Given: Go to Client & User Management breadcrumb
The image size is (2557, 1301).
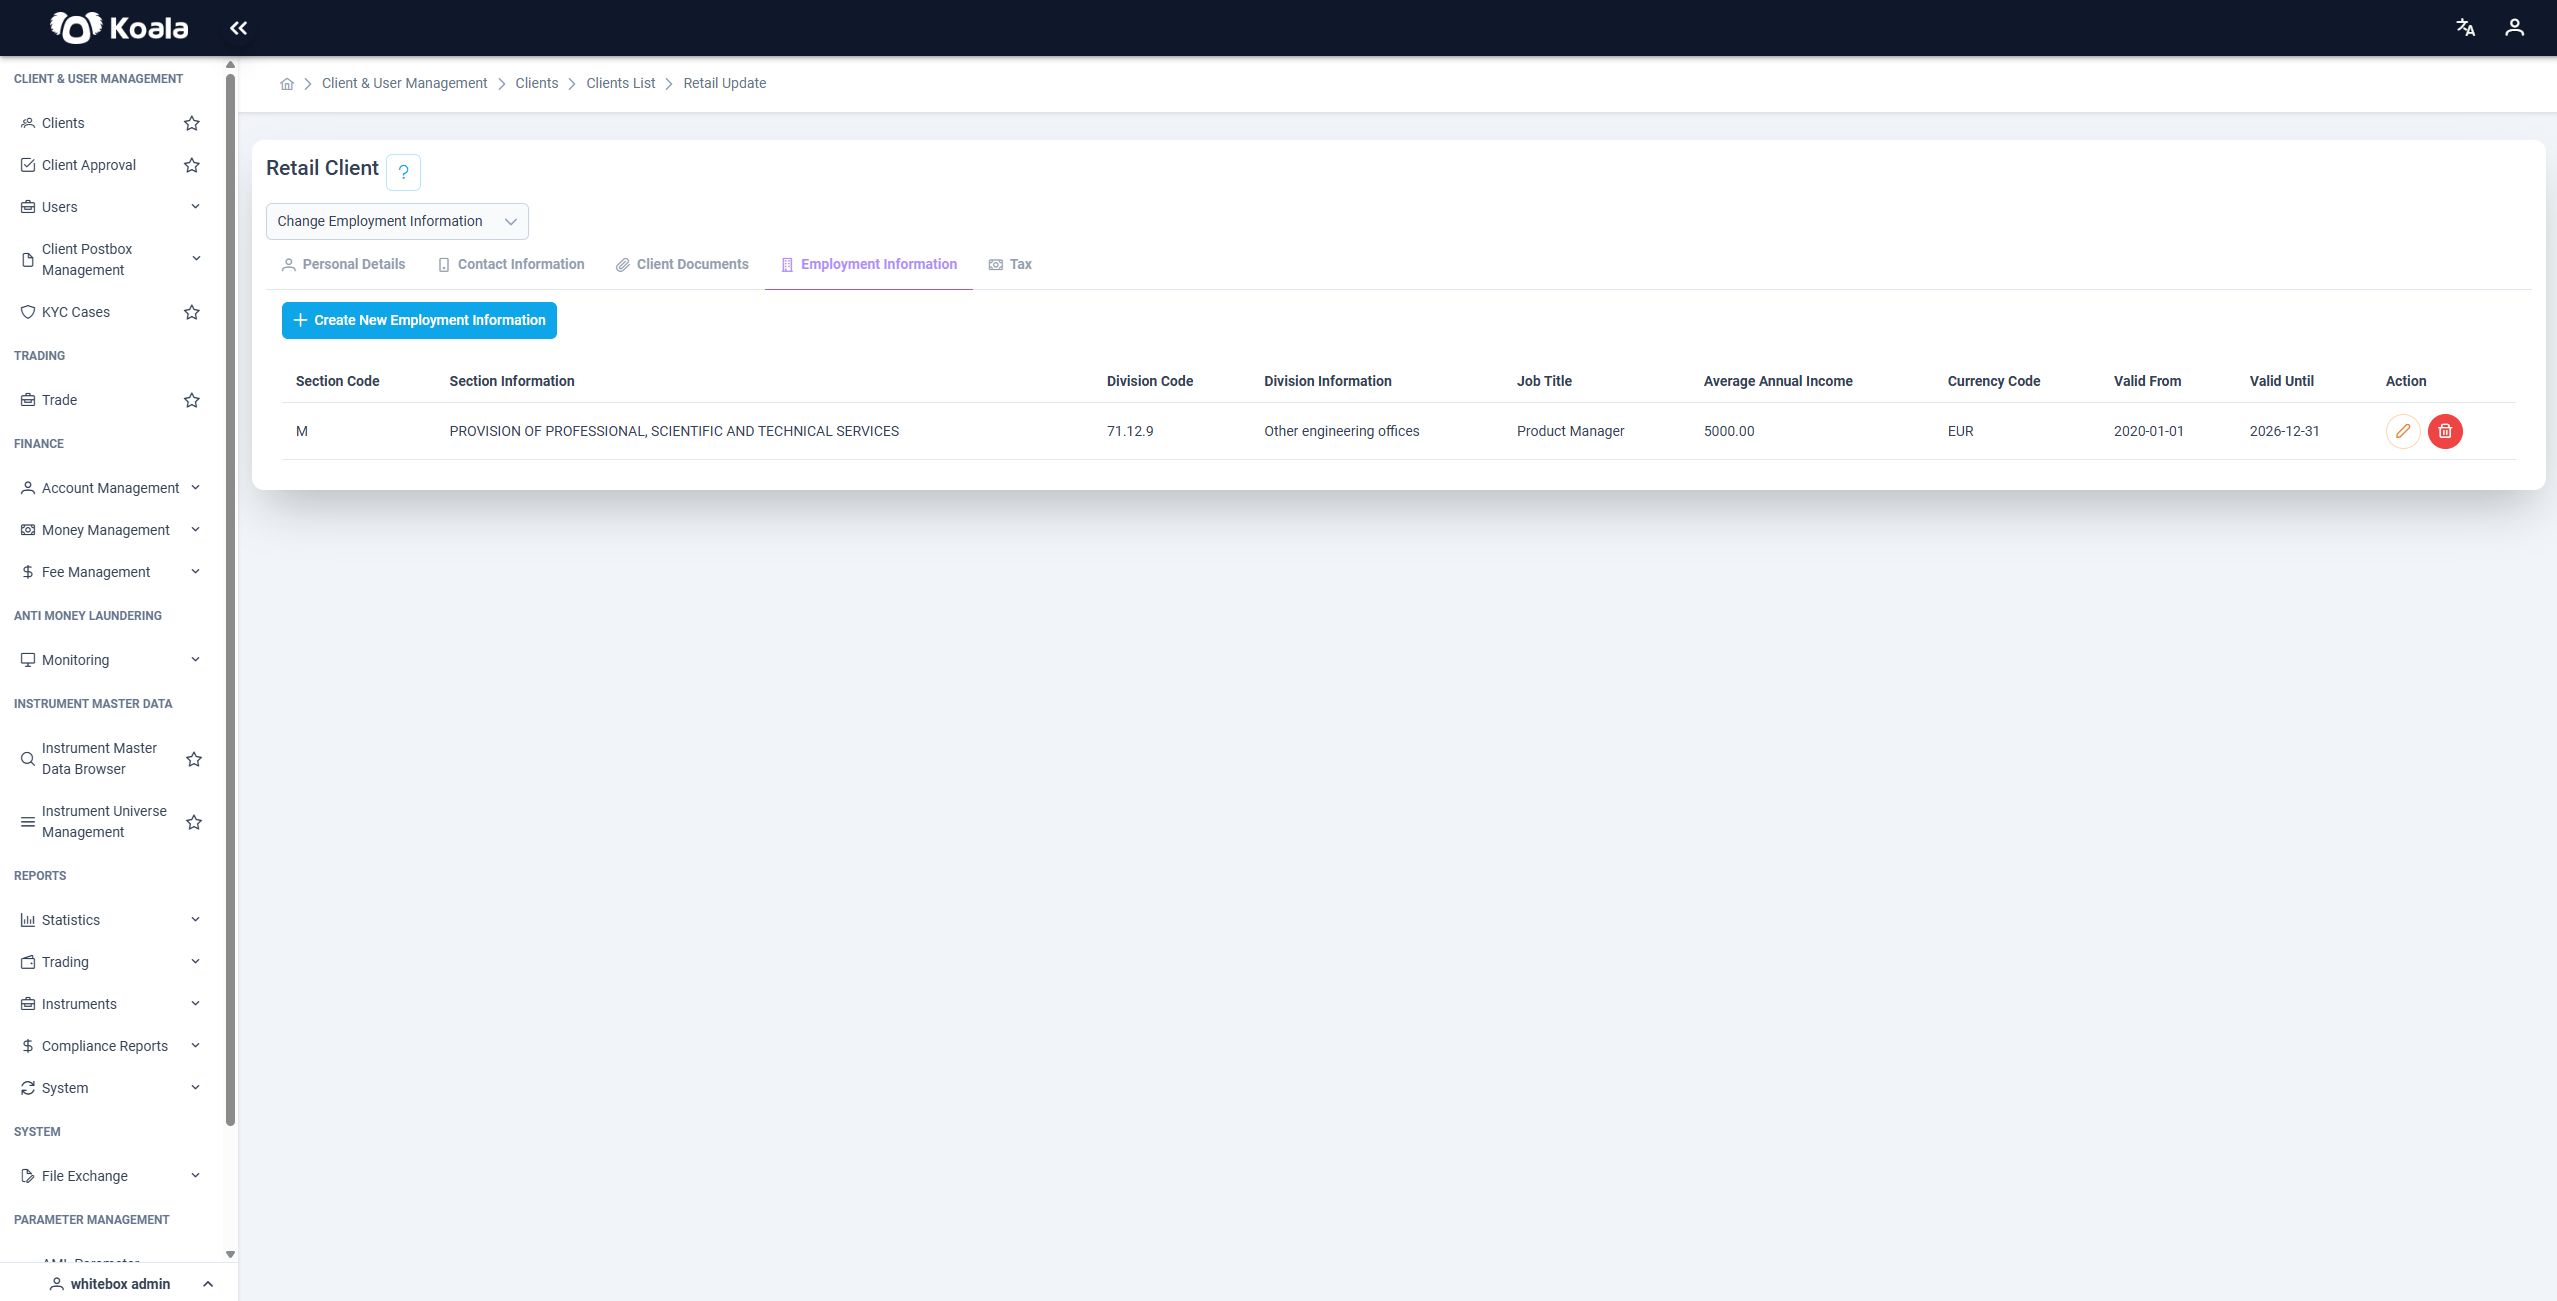Looking at the screenshot, I should 404,83.
